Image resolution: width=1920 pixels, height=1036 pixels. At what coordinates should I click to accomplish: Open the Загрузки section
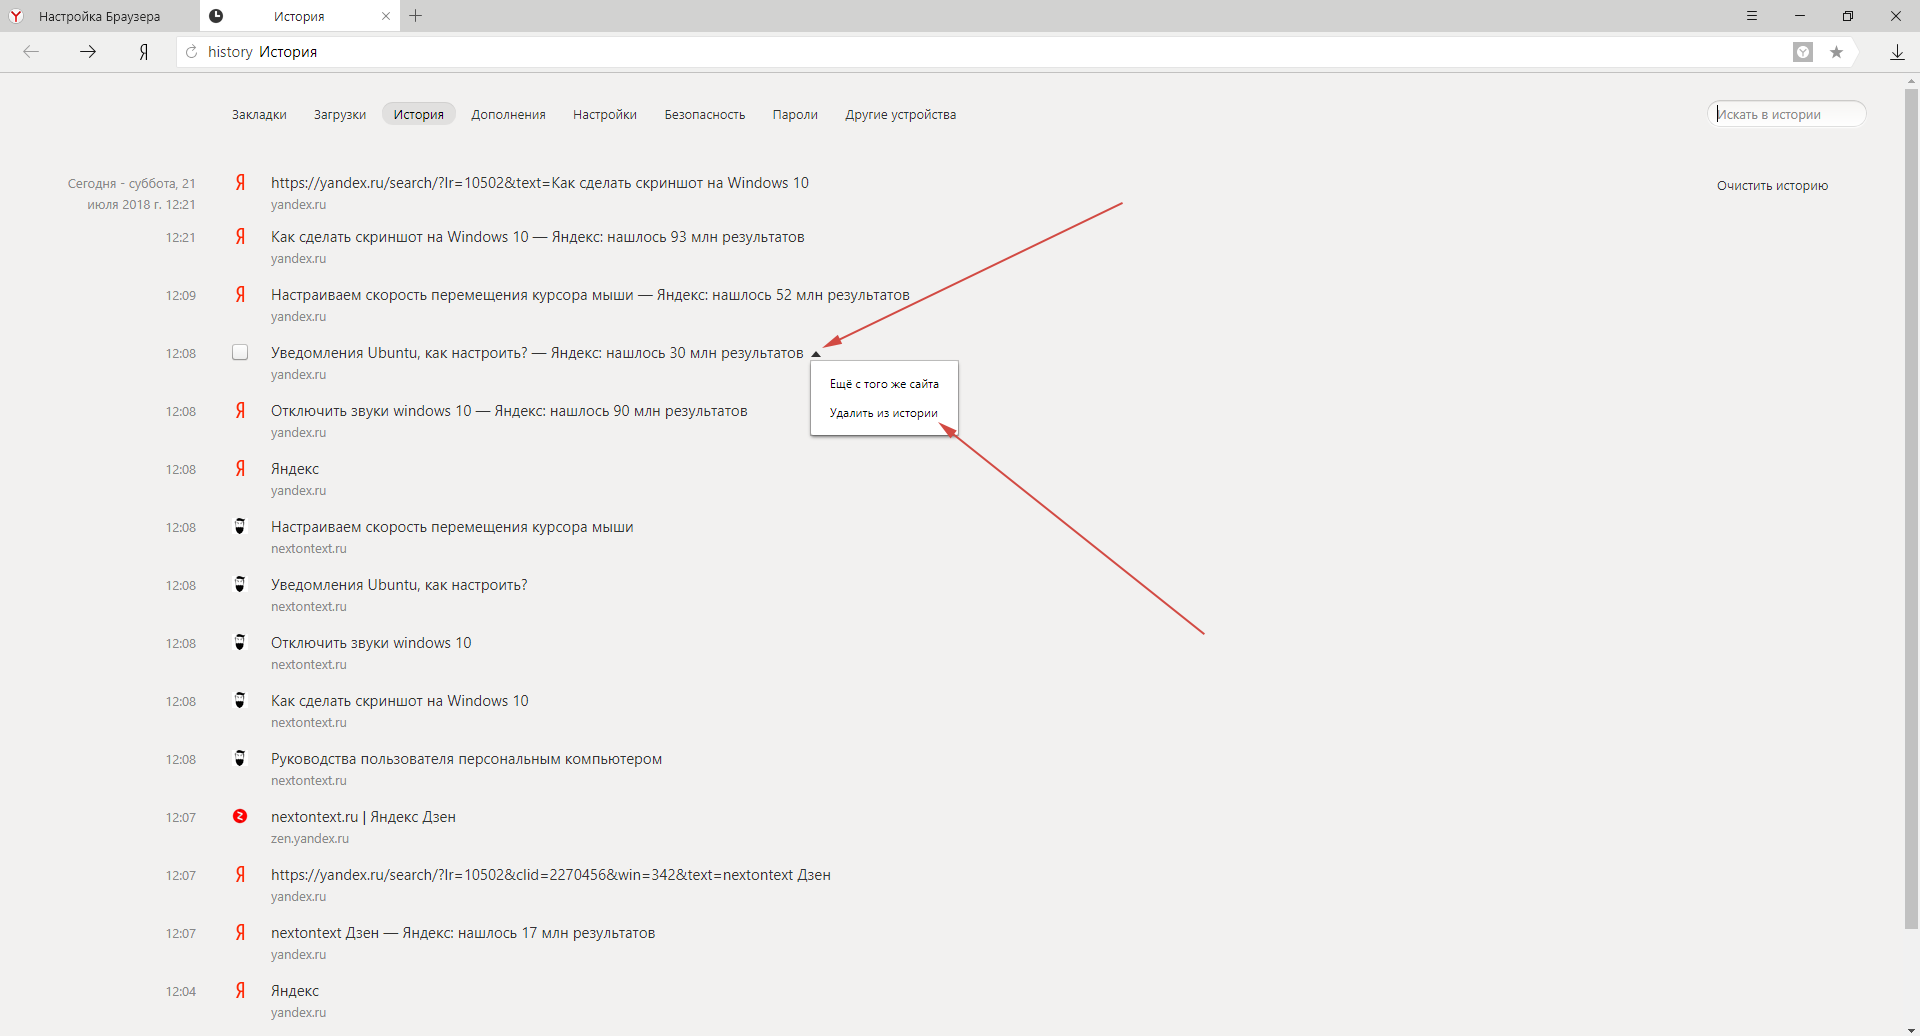(x=340, y=114)
